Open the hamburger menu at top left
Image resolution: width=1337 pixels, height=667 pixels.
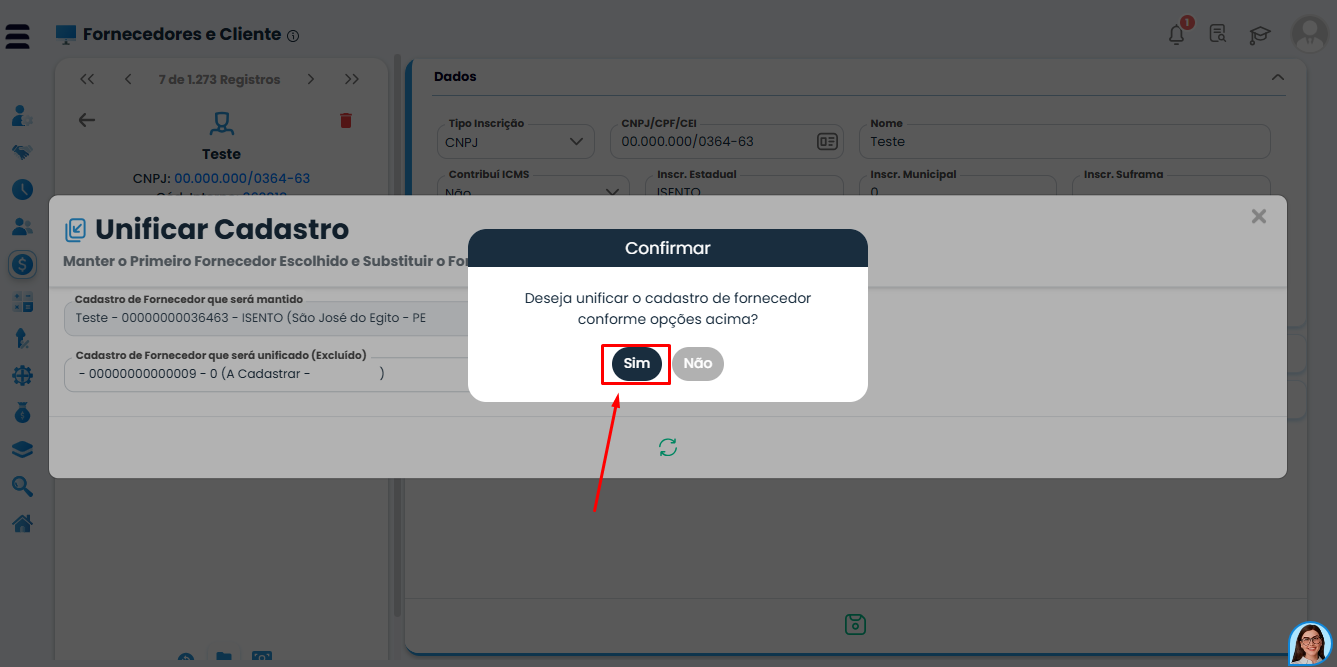(17, 35)
